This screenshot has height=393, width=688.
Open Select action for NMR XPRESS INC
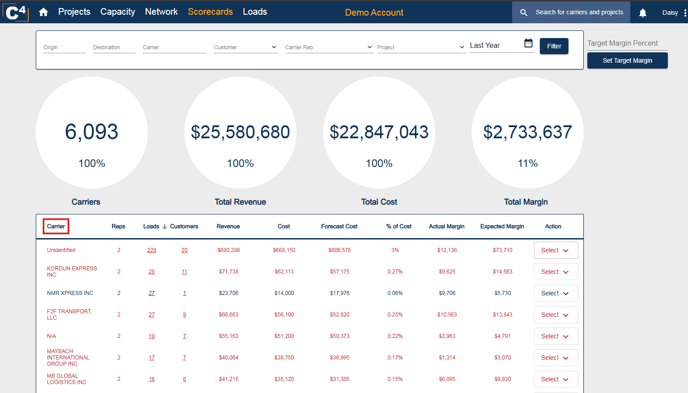555,293
